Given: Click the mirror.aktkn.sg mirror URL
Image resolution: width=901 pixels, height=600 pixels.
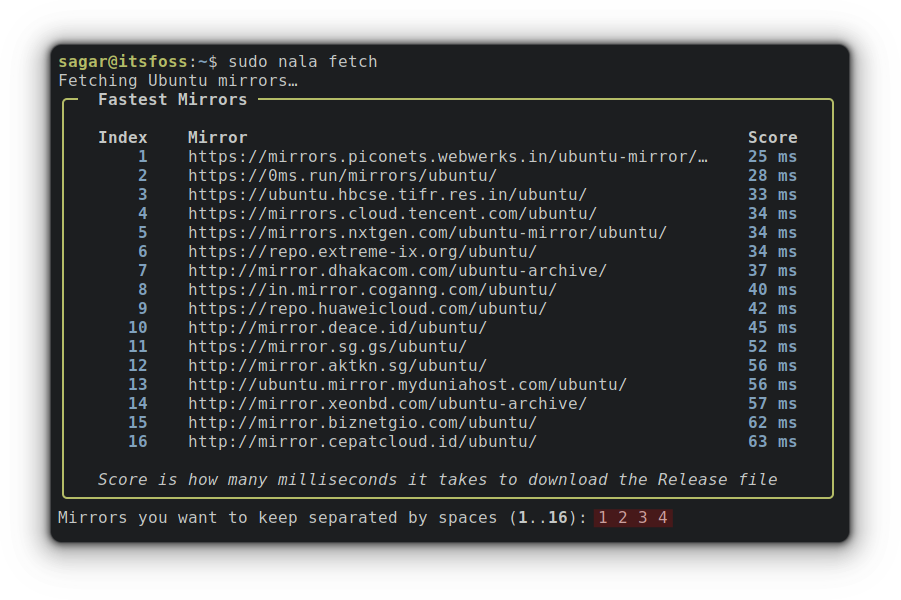Looking at the screenshot, I should [338, 365].
